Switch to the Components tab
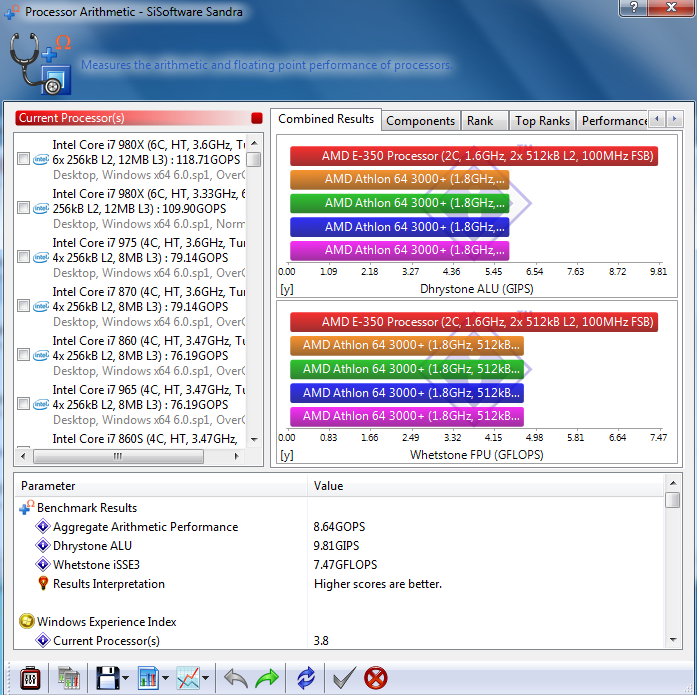 click(x=421, y=121)
